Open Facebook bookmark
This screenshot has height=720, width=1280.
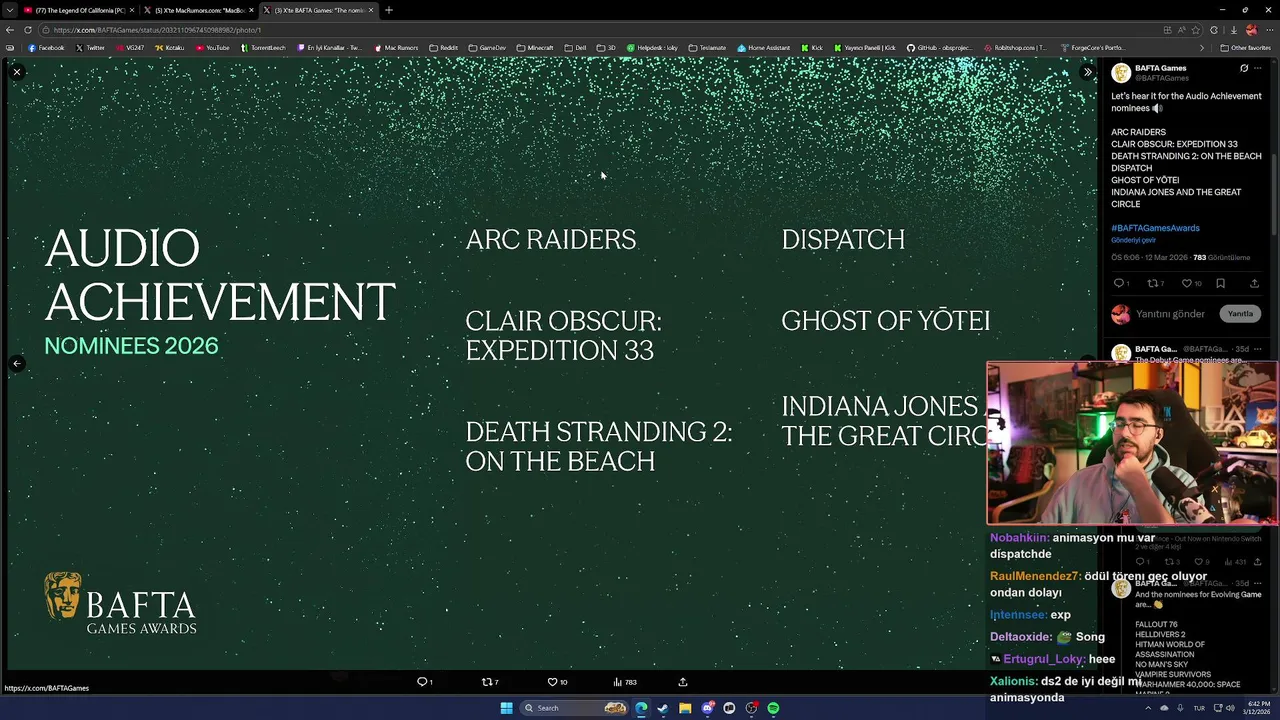click(46, 48)
